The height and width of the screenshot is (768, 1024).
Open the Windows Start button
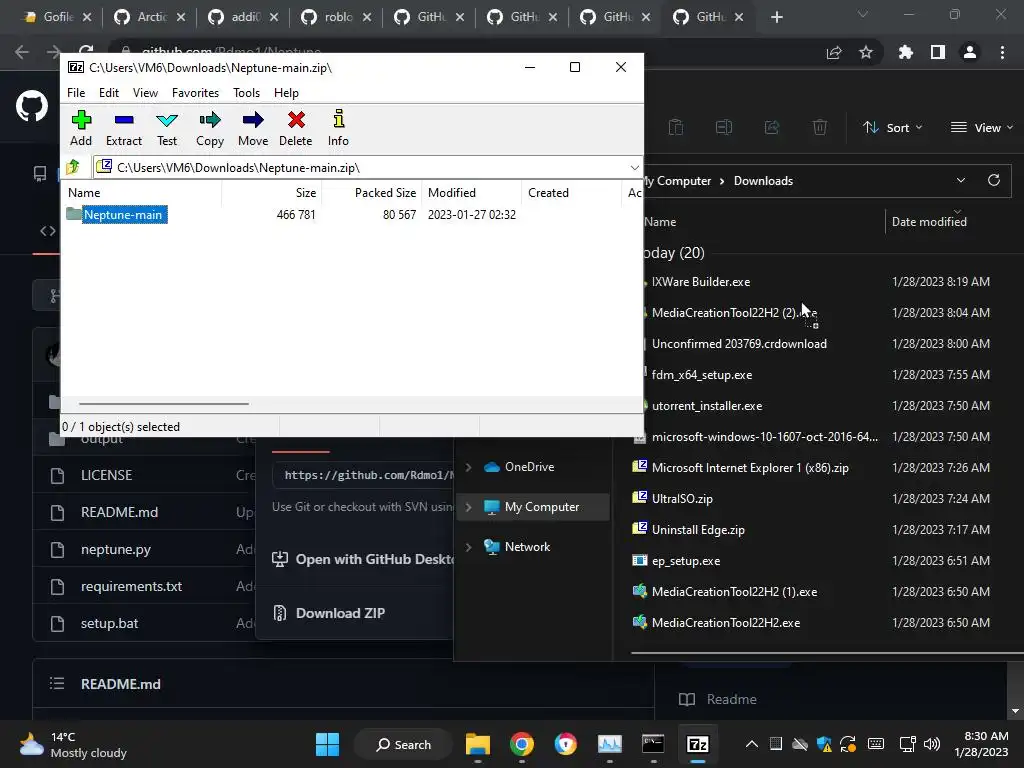327,744
